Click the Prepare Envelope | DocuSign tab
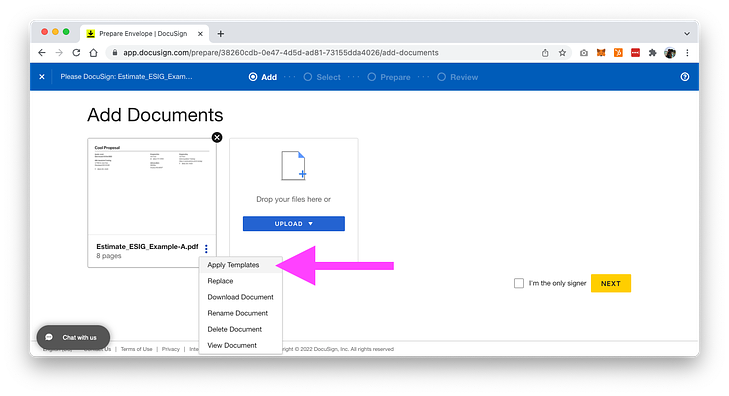 pos(144,33)
